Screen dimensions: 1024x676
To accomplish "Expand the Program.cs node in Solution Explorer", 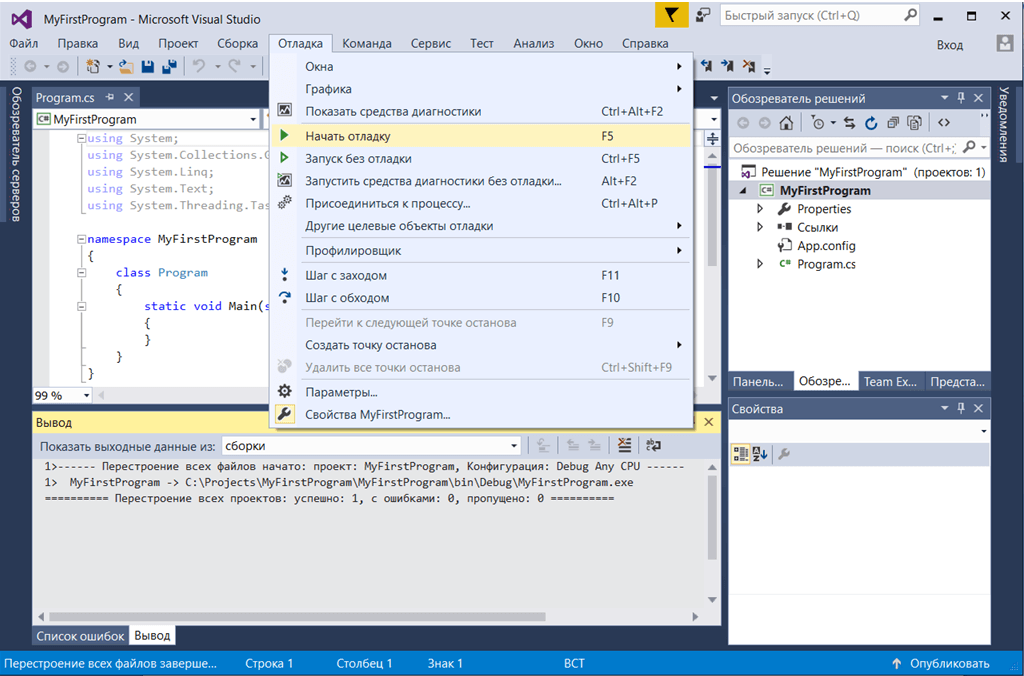I will coord(760,264).
